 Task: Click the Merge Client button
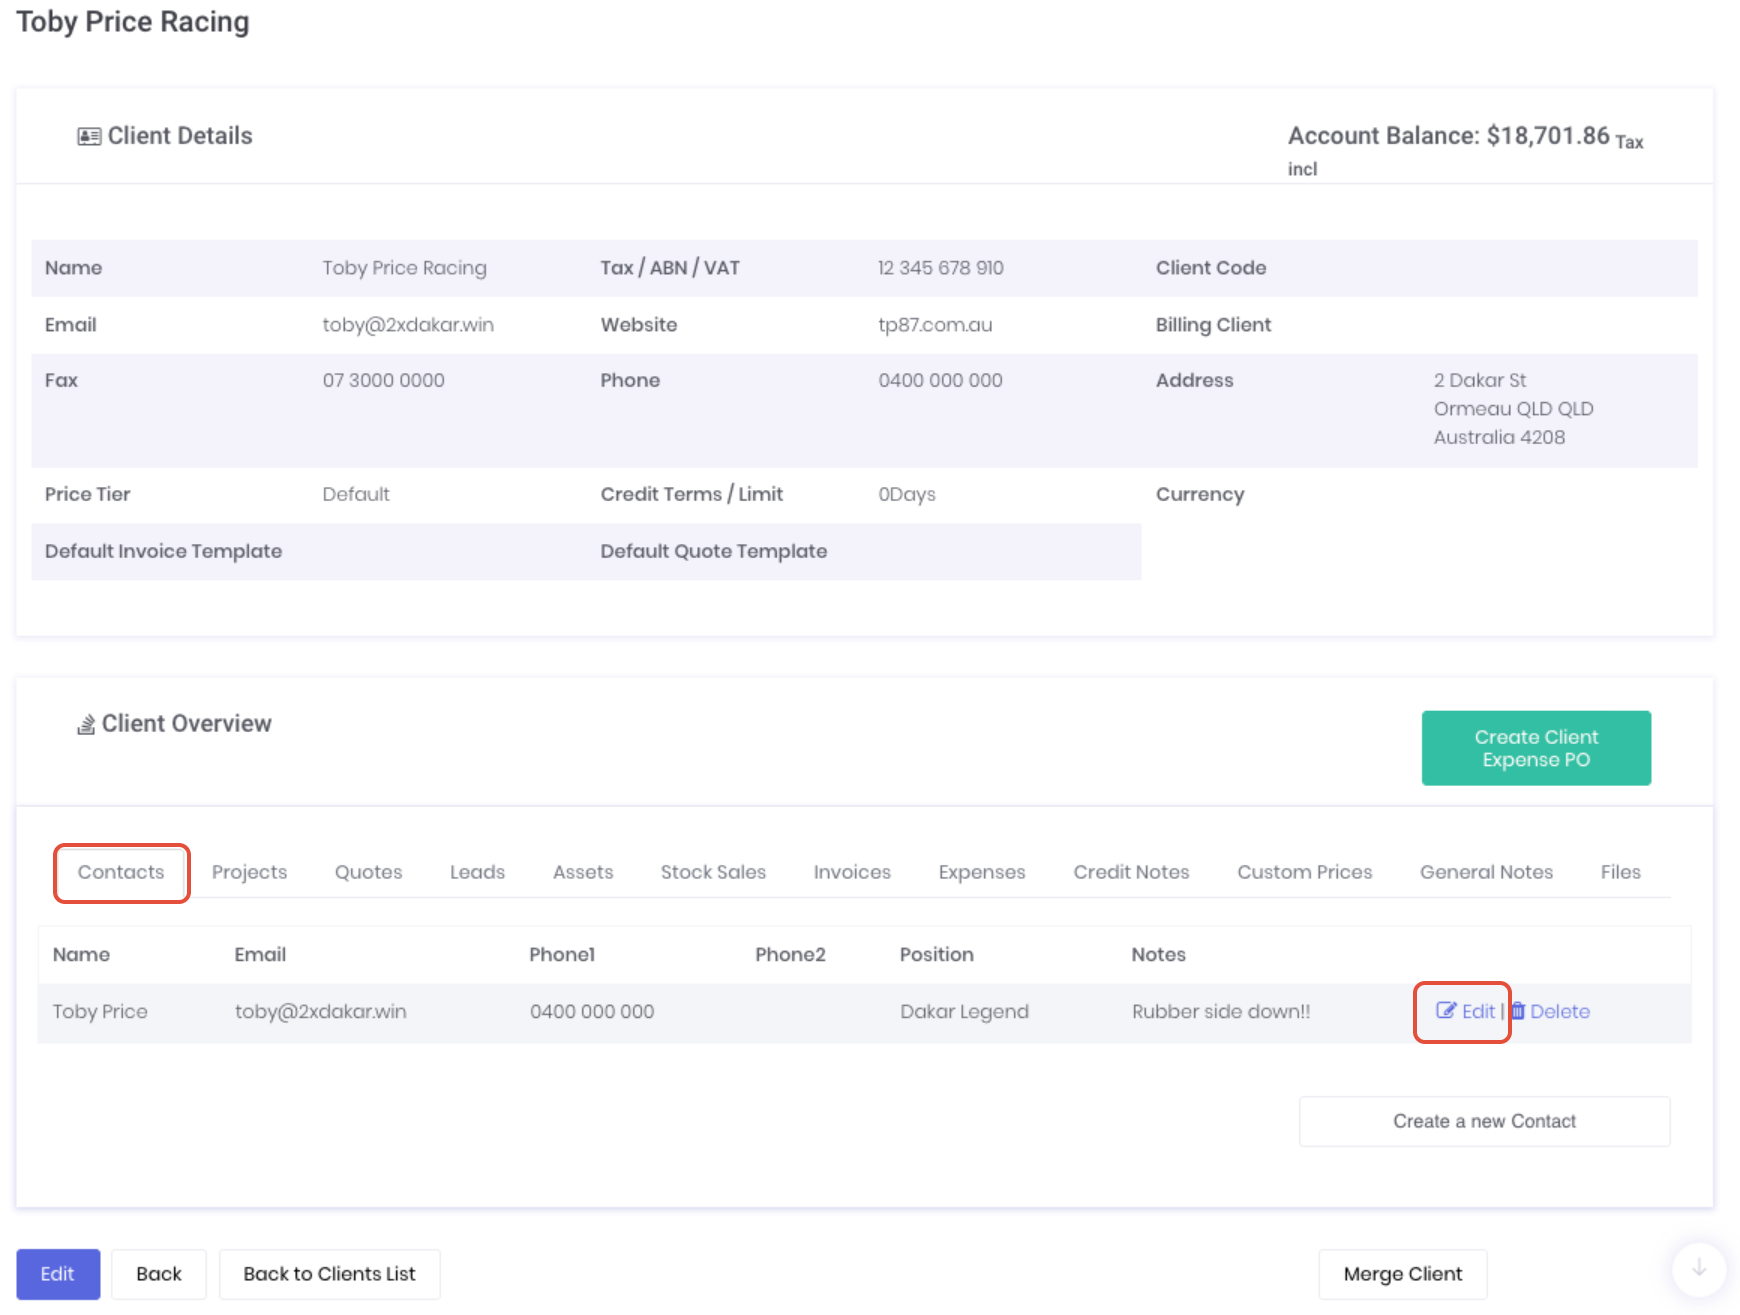pos(1403,1274)
